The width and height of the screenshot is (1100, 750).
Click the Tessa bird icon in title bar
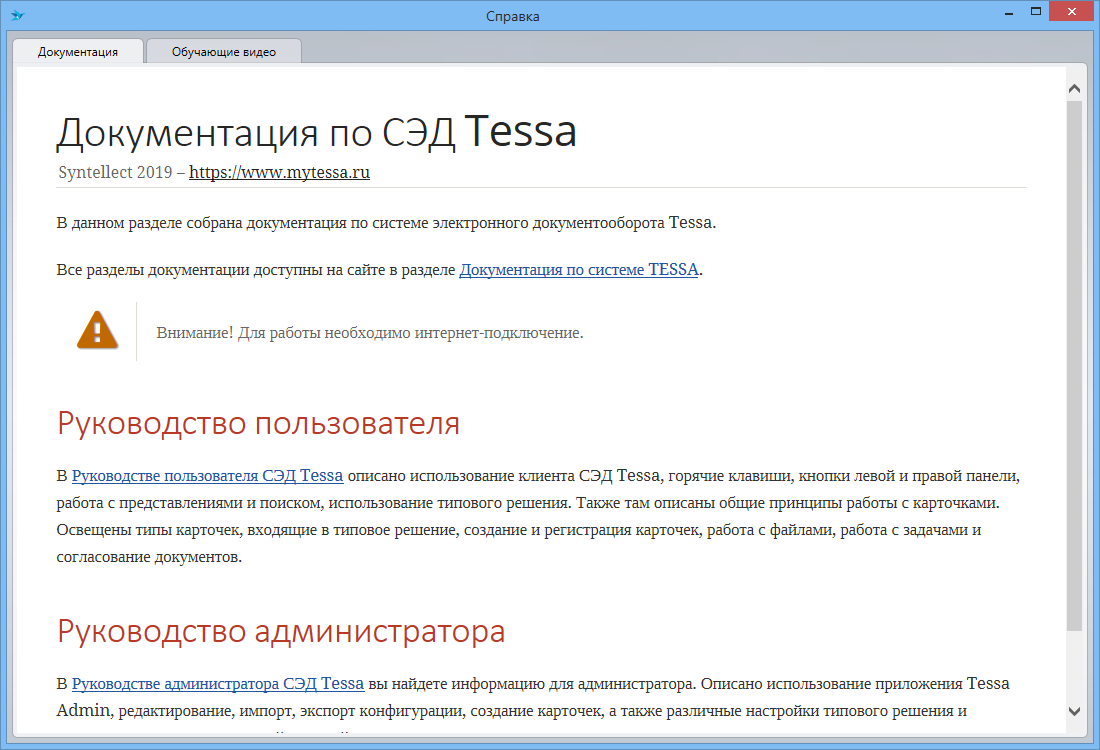click(x=18, y=15)
